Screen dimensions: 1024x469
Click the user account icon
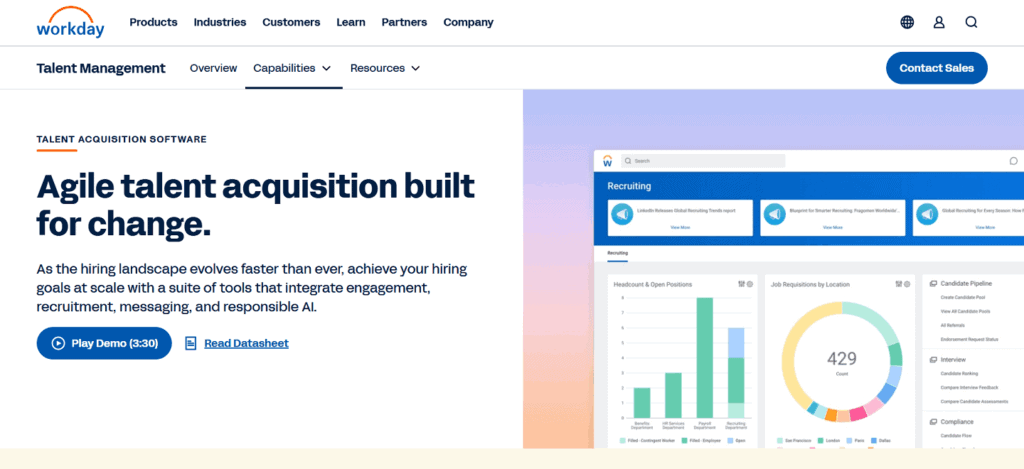pos(939,22)
